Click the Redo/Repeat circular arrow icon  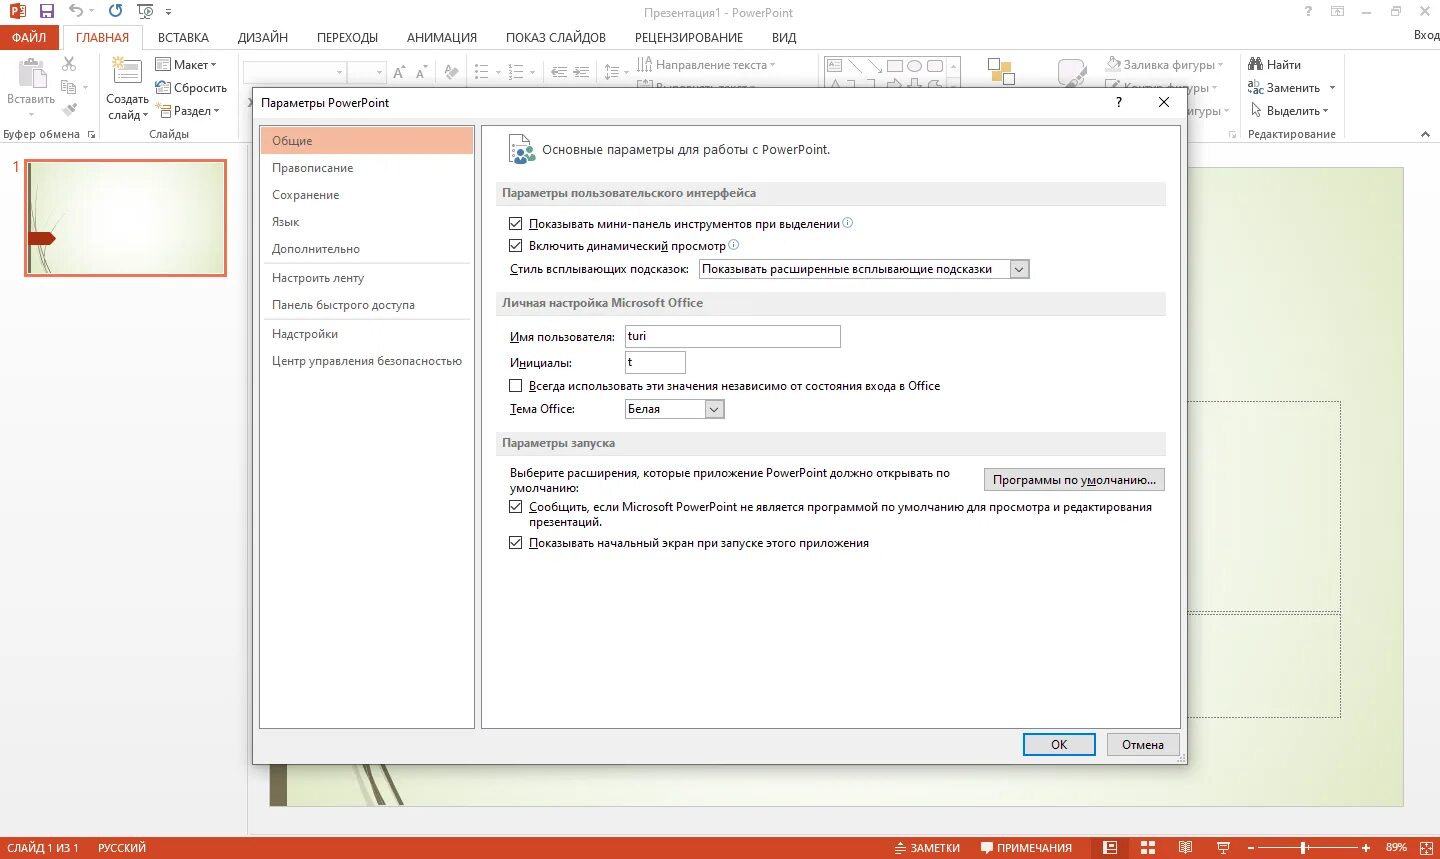click(115, 11)
